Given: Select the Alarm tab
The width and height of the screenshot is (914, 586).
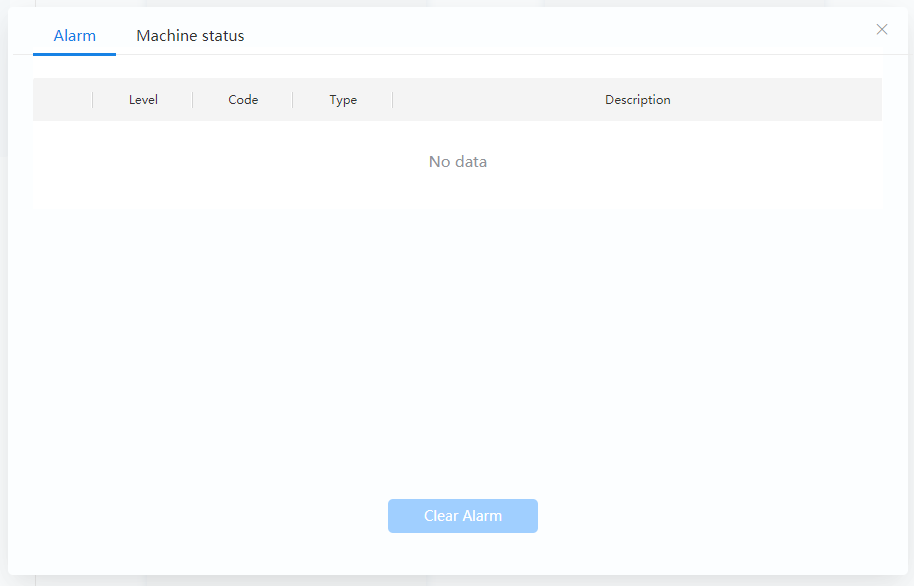Looking at the screenshot, I should [75, 36].
